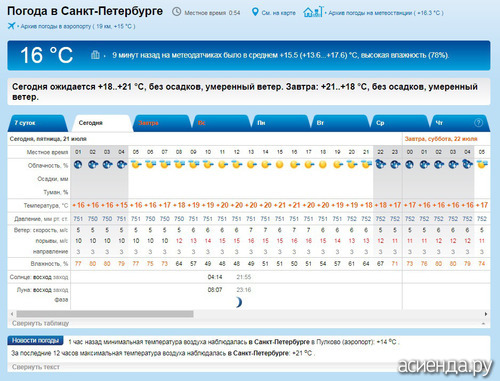Screen dimensions: 500x381
Task: Click the cloudiness icon for hour 08
Action: [x=179, y=165]
